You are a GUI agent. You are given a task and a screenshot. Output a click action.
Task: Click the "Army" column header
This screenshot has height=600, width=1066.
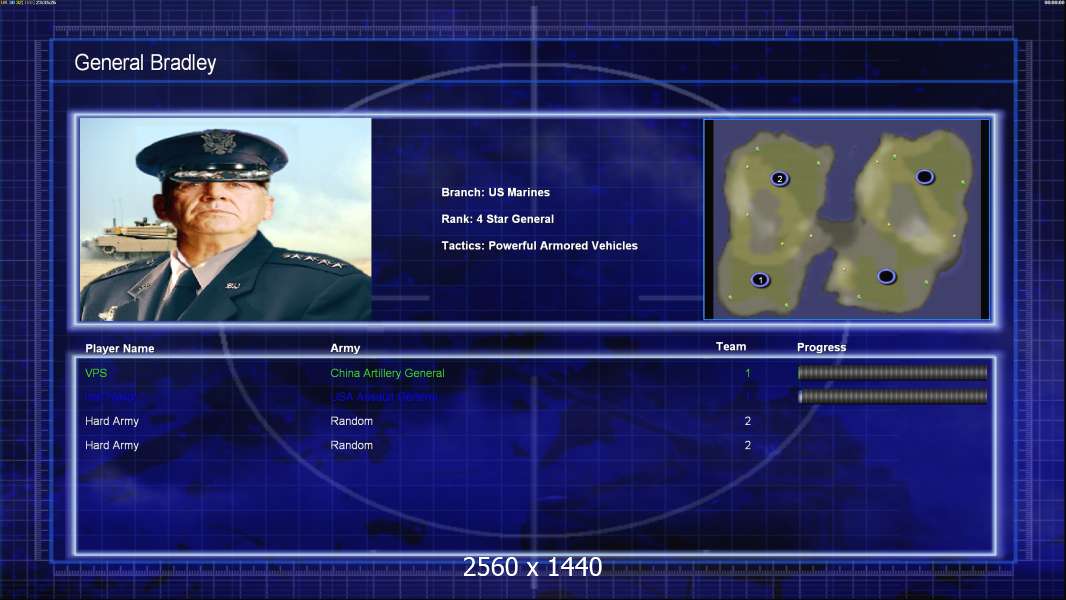(345, 348)
